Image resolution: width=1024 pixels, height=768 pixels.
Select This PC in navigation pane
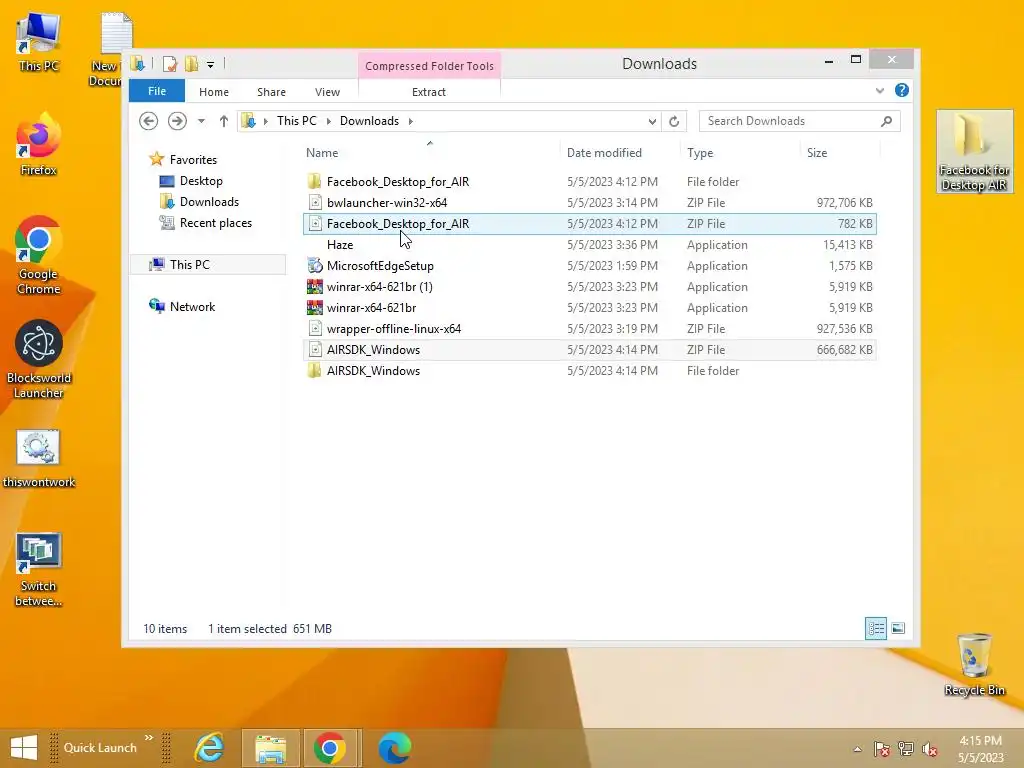point(189,264)
